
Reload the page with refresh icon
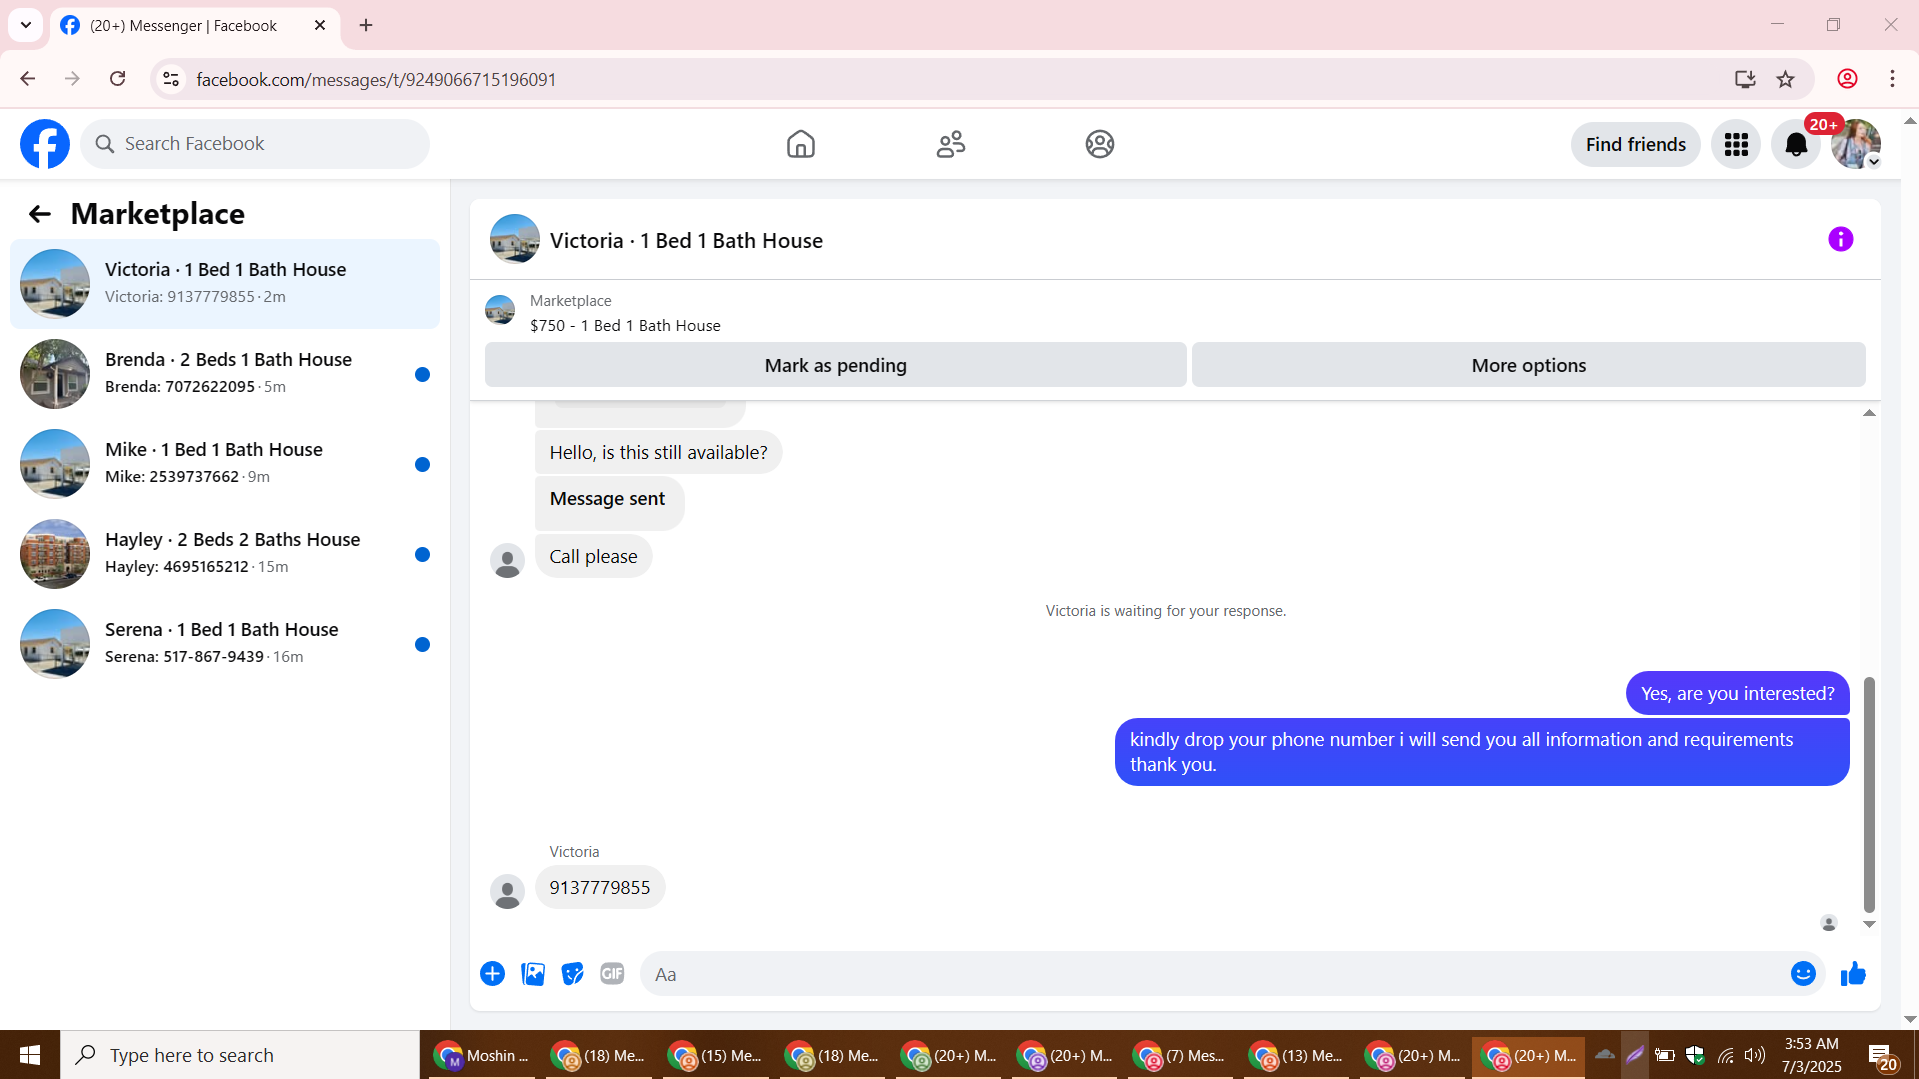[118, 79]
